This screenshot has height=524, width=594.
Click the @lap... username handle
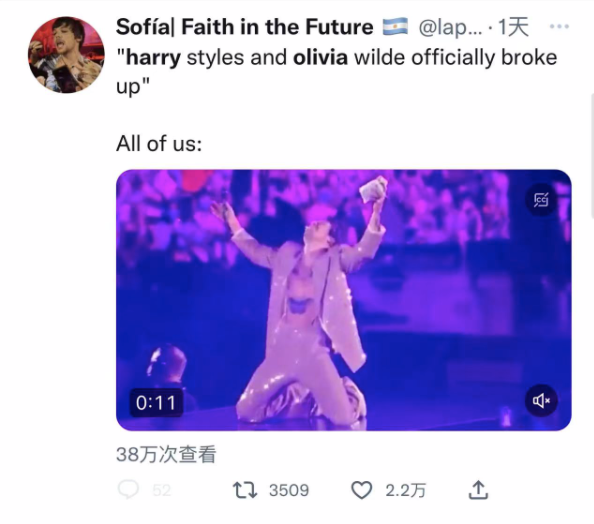(x=450, y=27)
